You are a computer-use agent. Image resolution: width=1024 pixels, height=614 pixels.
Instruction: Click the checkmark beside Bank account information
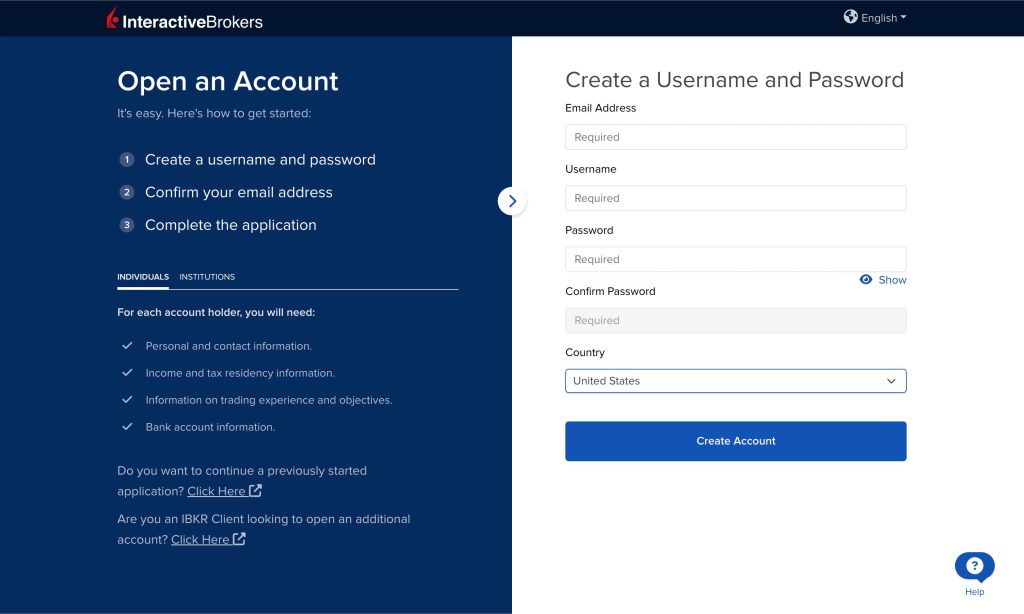click(x=127, y=427)
